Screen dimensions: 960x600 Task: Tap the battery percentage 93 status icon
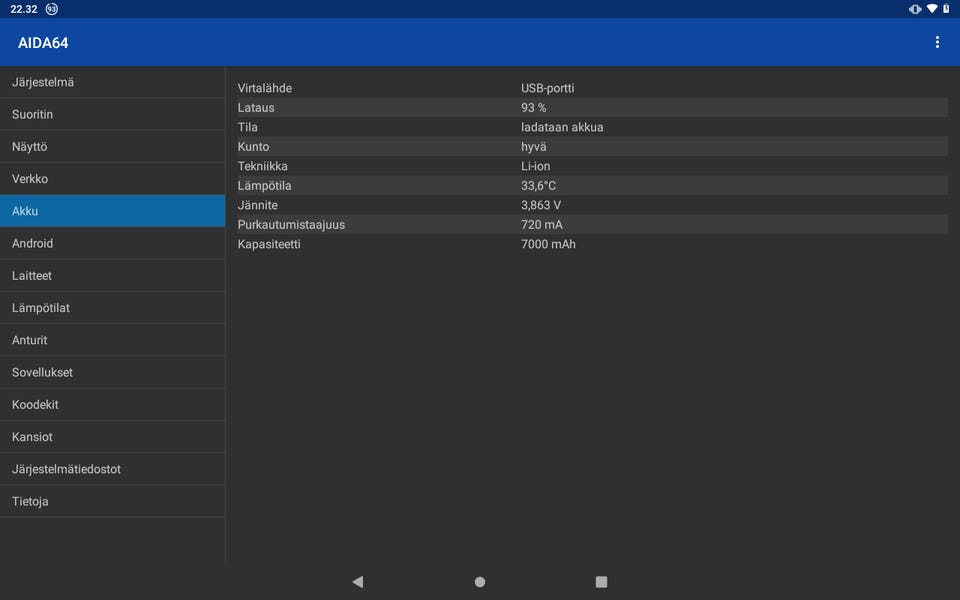click(x=51, y=9)
